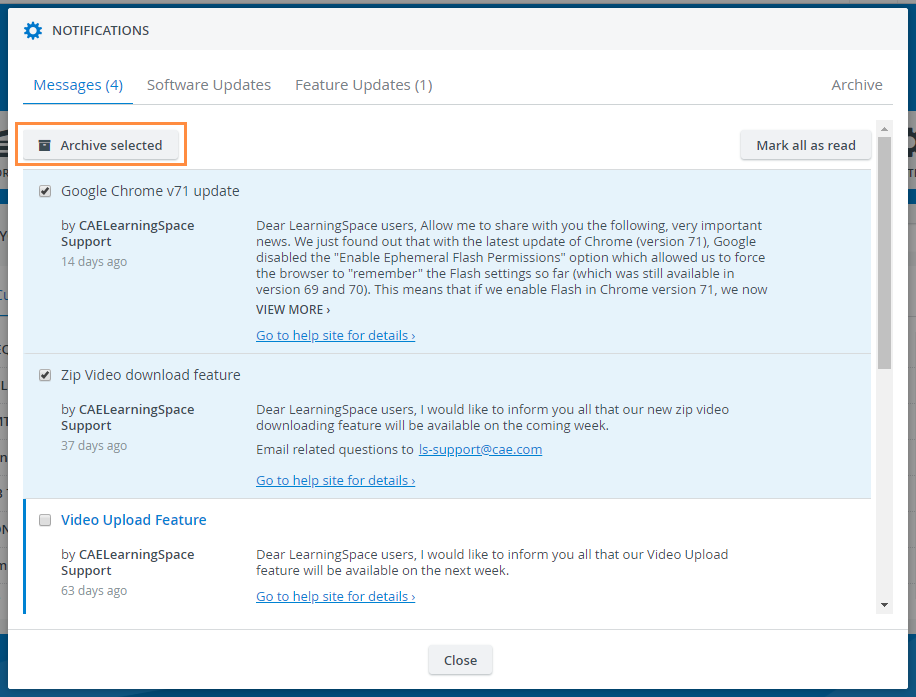Screen dimensions: 916x697
Task: Uncheck the Zip Video download feature checkbox
Action: point(45,375)
